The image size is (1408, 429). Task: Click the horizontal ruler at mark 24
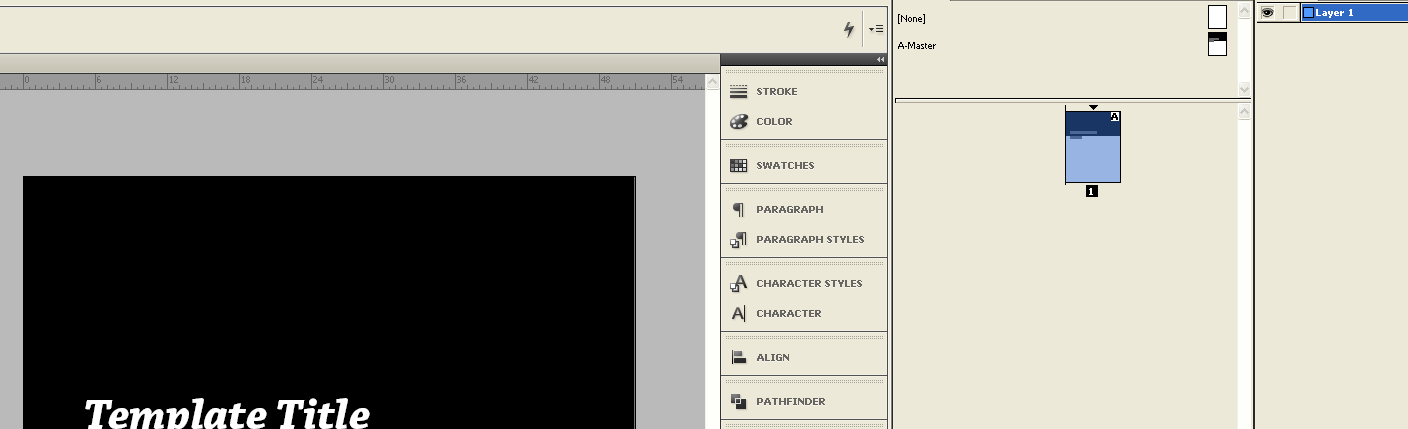317,80
